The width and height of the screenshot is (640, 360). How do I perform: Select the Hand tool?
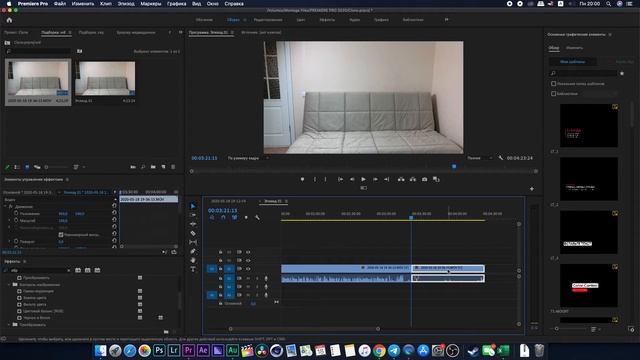(x=193, y=260)
